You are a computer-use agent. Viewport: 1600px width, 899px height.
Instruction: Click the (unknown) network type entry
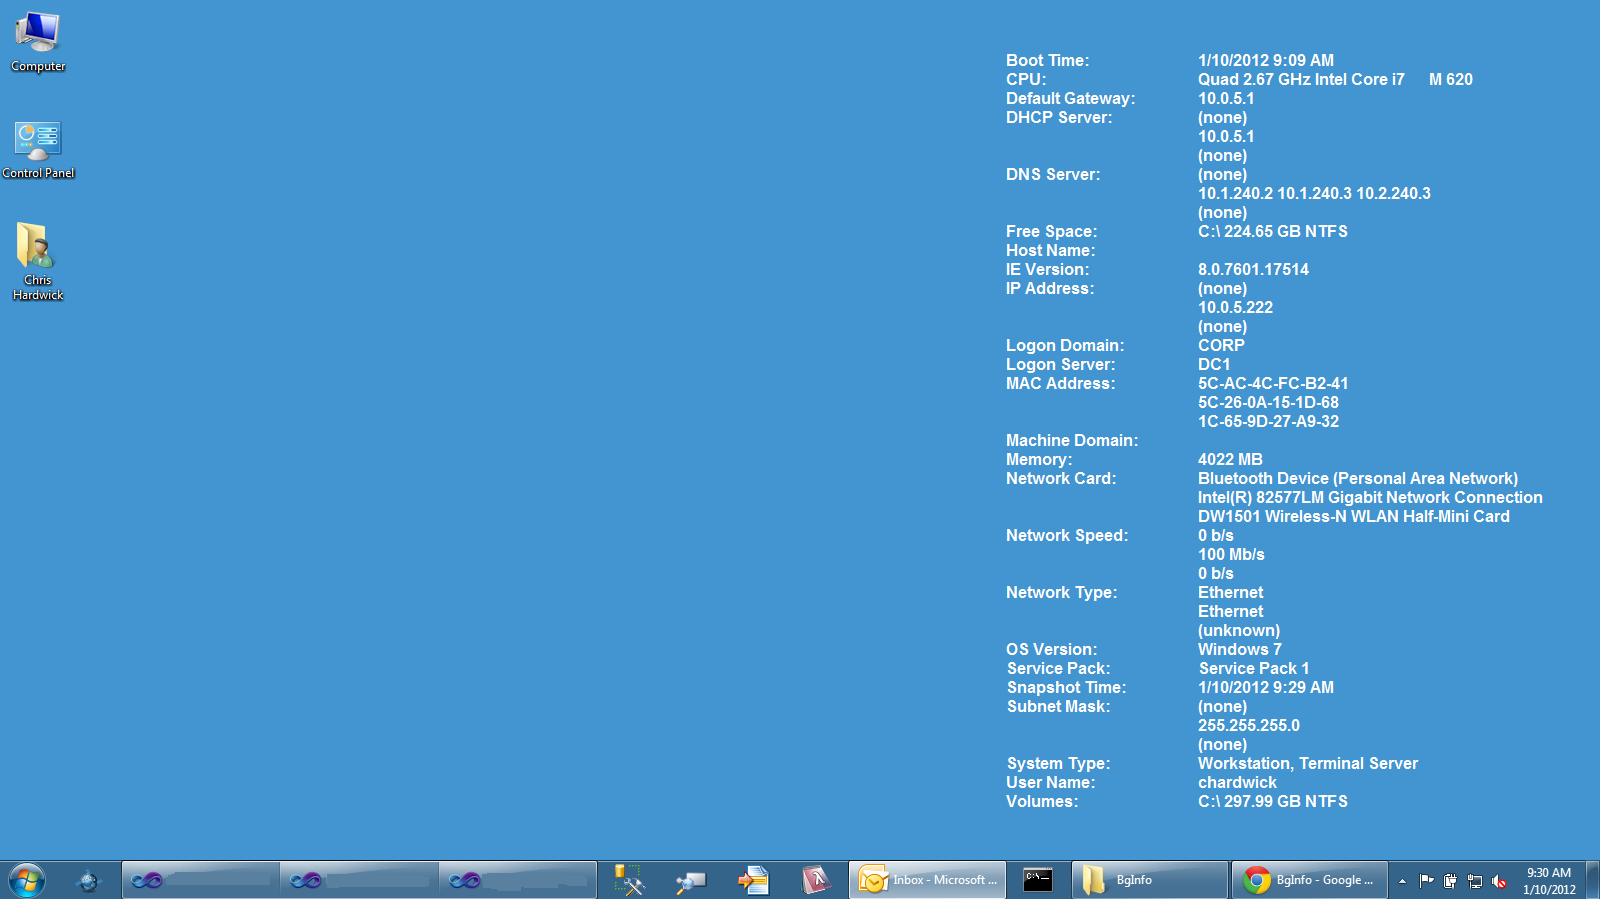[x=1239, y=630]
